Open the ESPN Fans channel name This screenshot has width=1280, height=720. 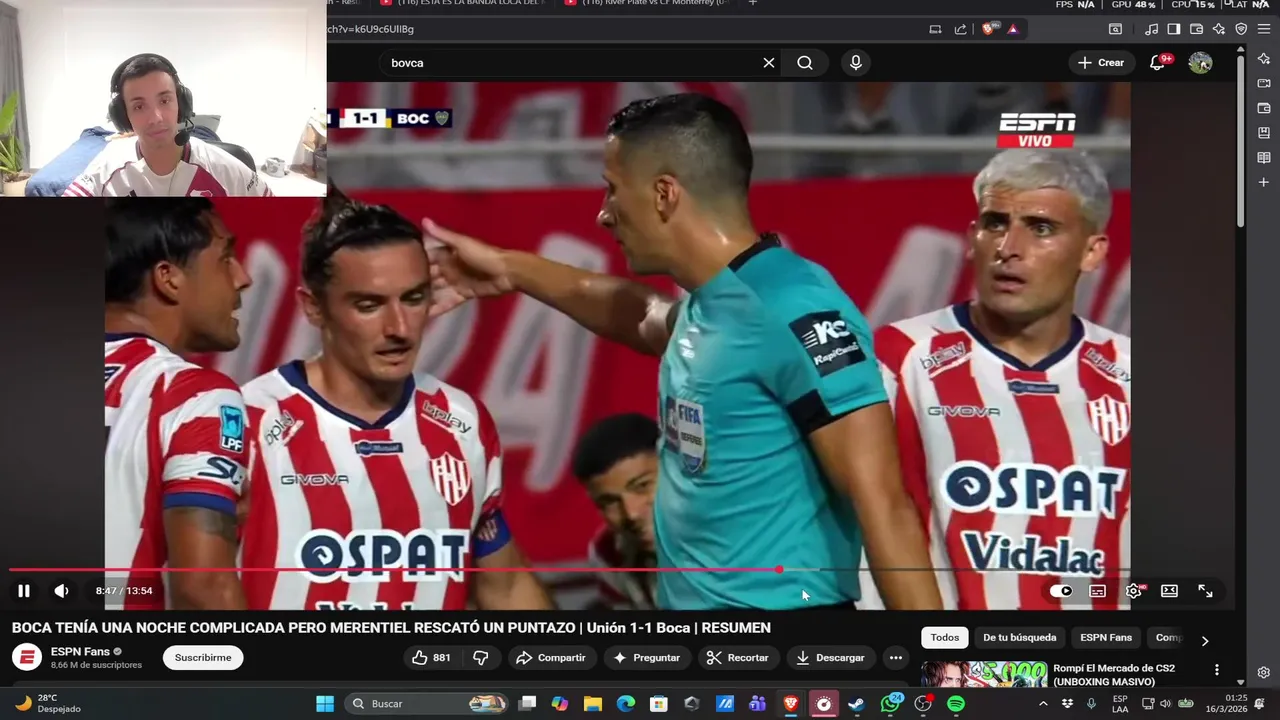80,652
